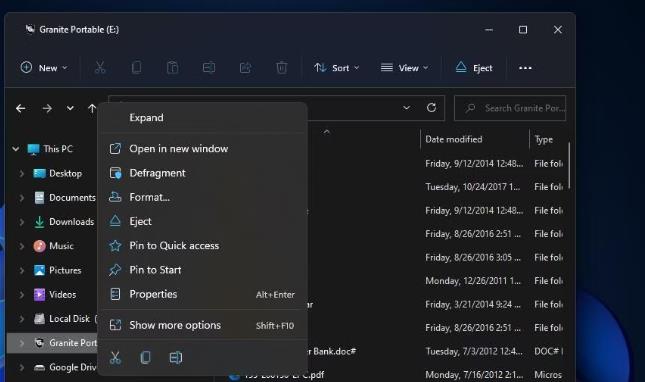The image size is (645, 382).
Task: Select Granite Portable drive in sidebar
Action: click(x=52, y=343)
